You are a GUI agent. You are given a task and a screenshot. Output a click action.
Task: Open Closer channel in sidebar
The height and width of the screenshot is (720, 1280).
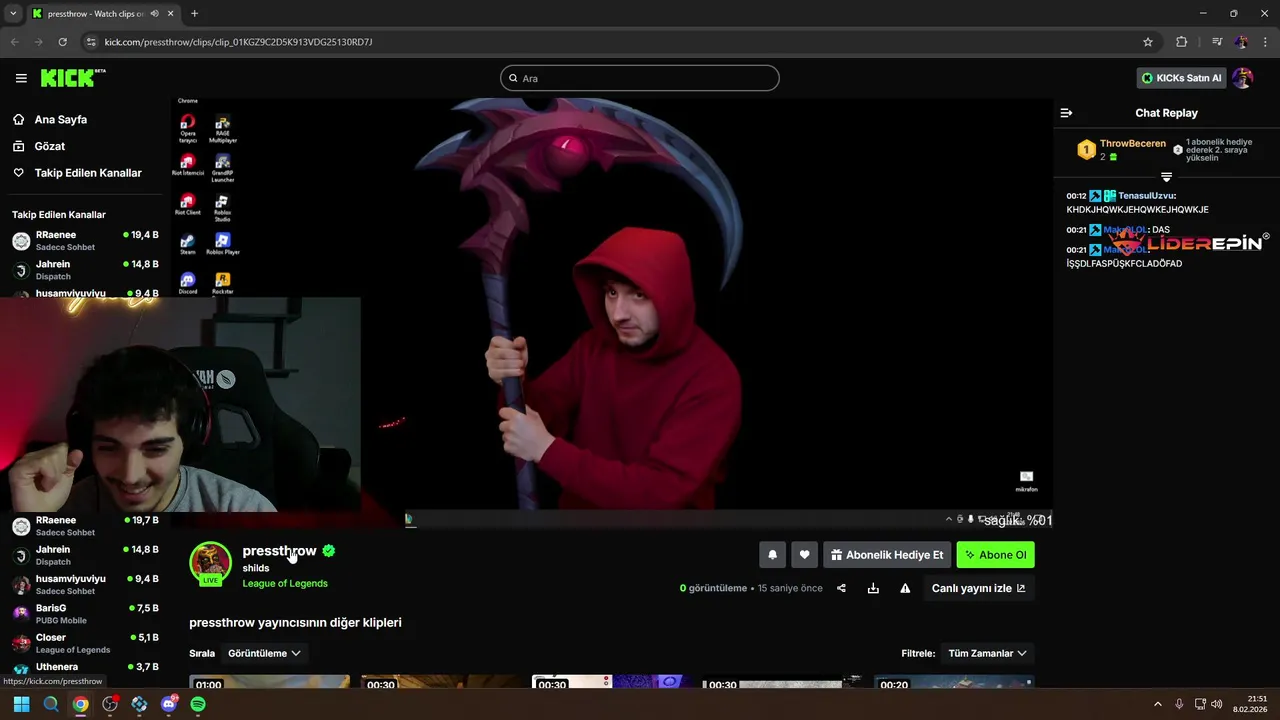coord(85,643)
